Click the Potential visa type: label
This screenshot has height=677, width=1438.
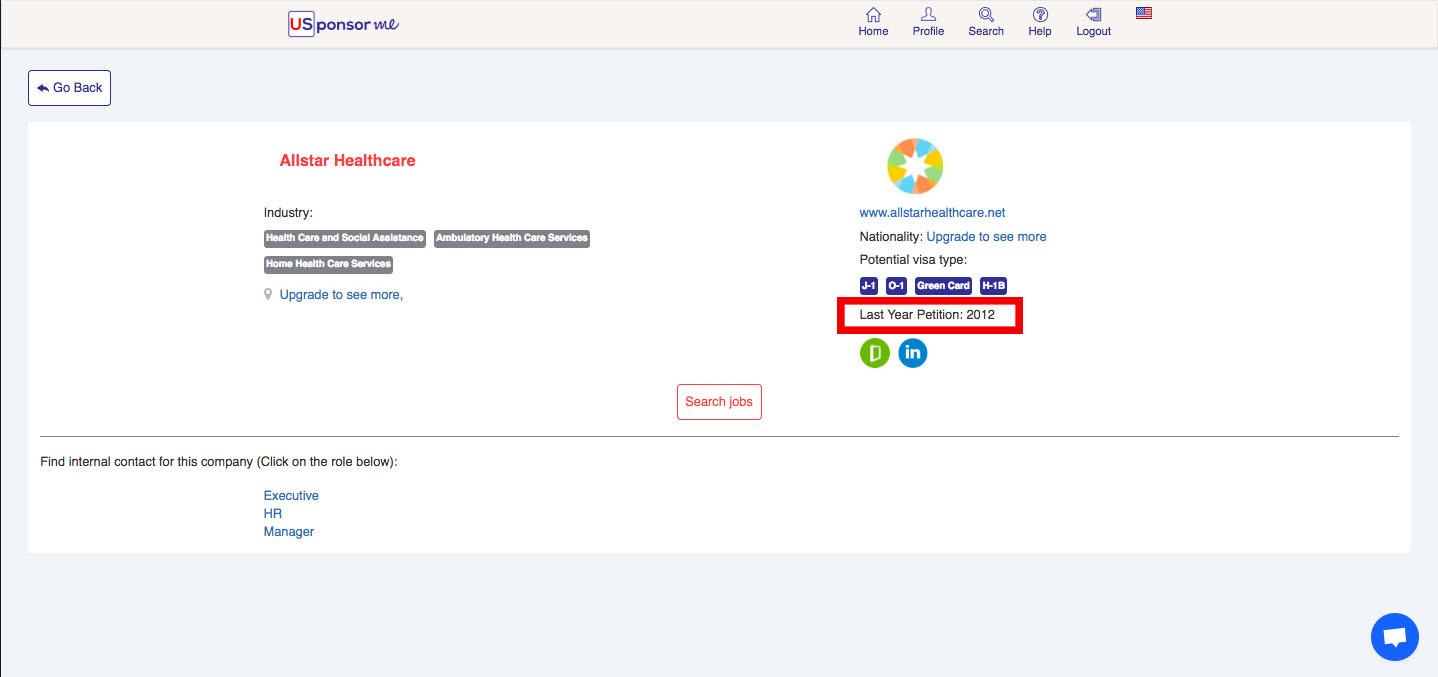click(x=913, y=260)
